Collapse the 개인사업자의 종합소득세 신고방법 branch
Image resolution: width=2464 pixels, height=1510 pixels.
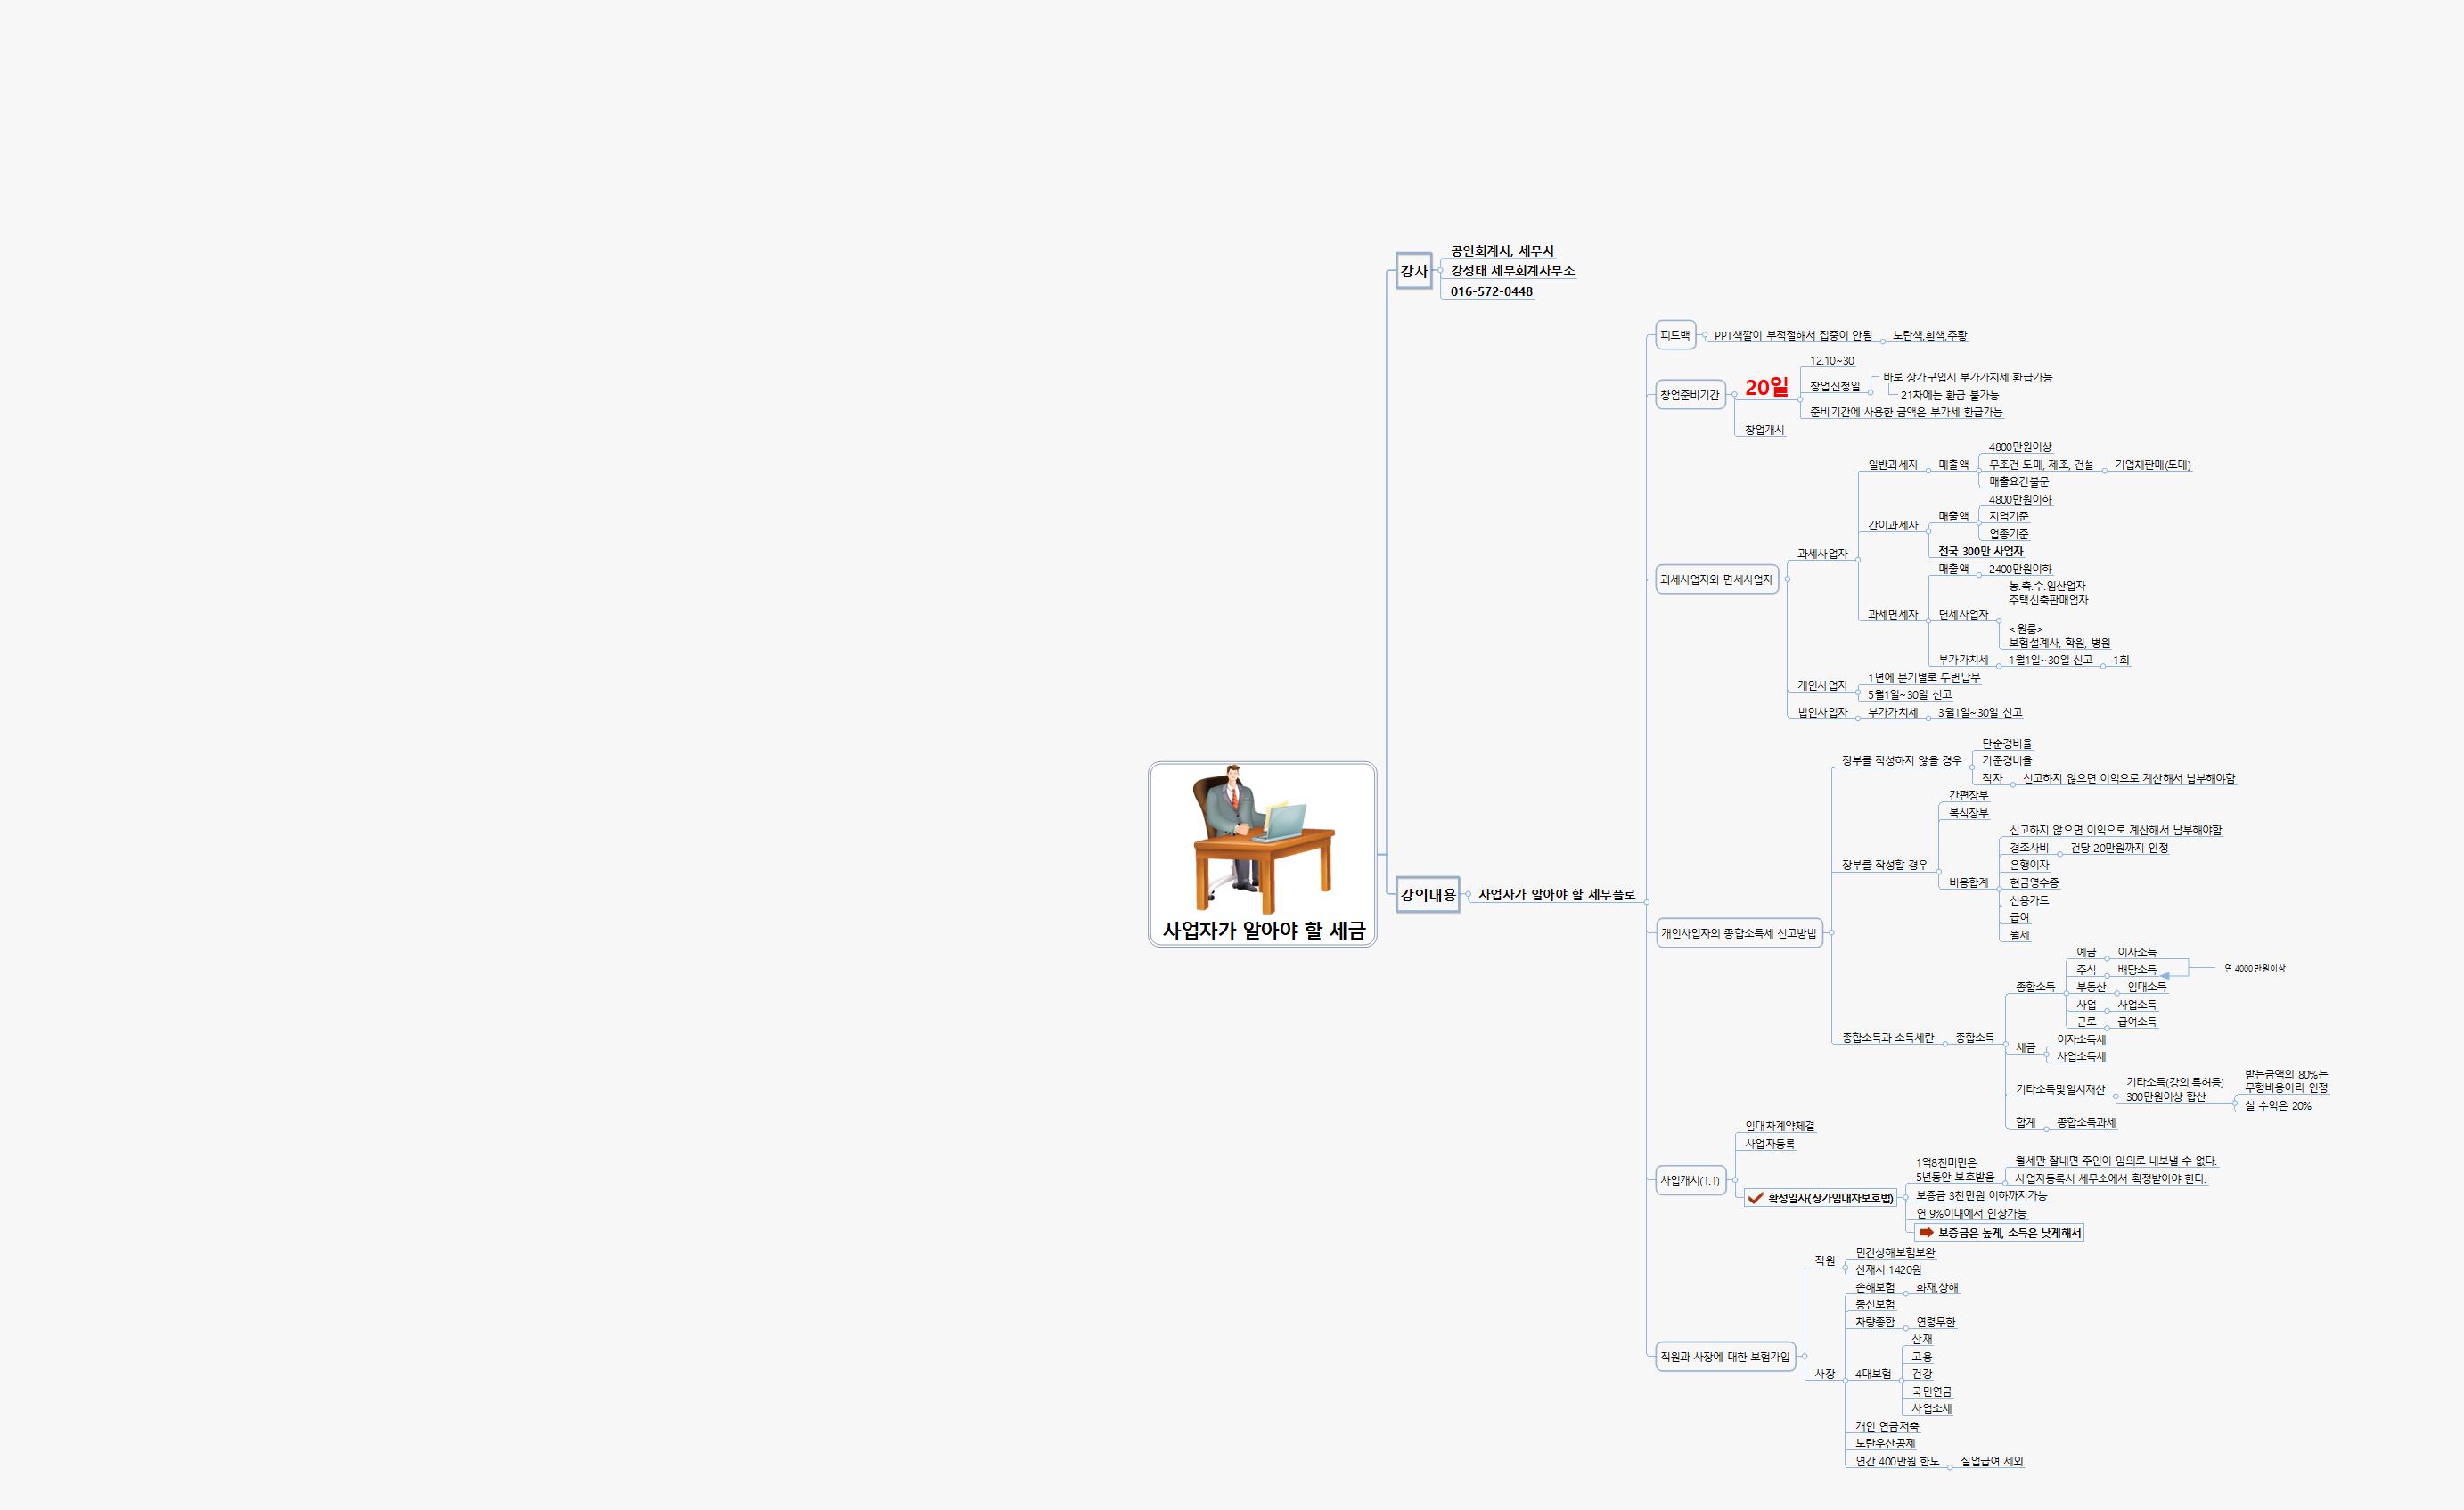[x=1831, y=933]
